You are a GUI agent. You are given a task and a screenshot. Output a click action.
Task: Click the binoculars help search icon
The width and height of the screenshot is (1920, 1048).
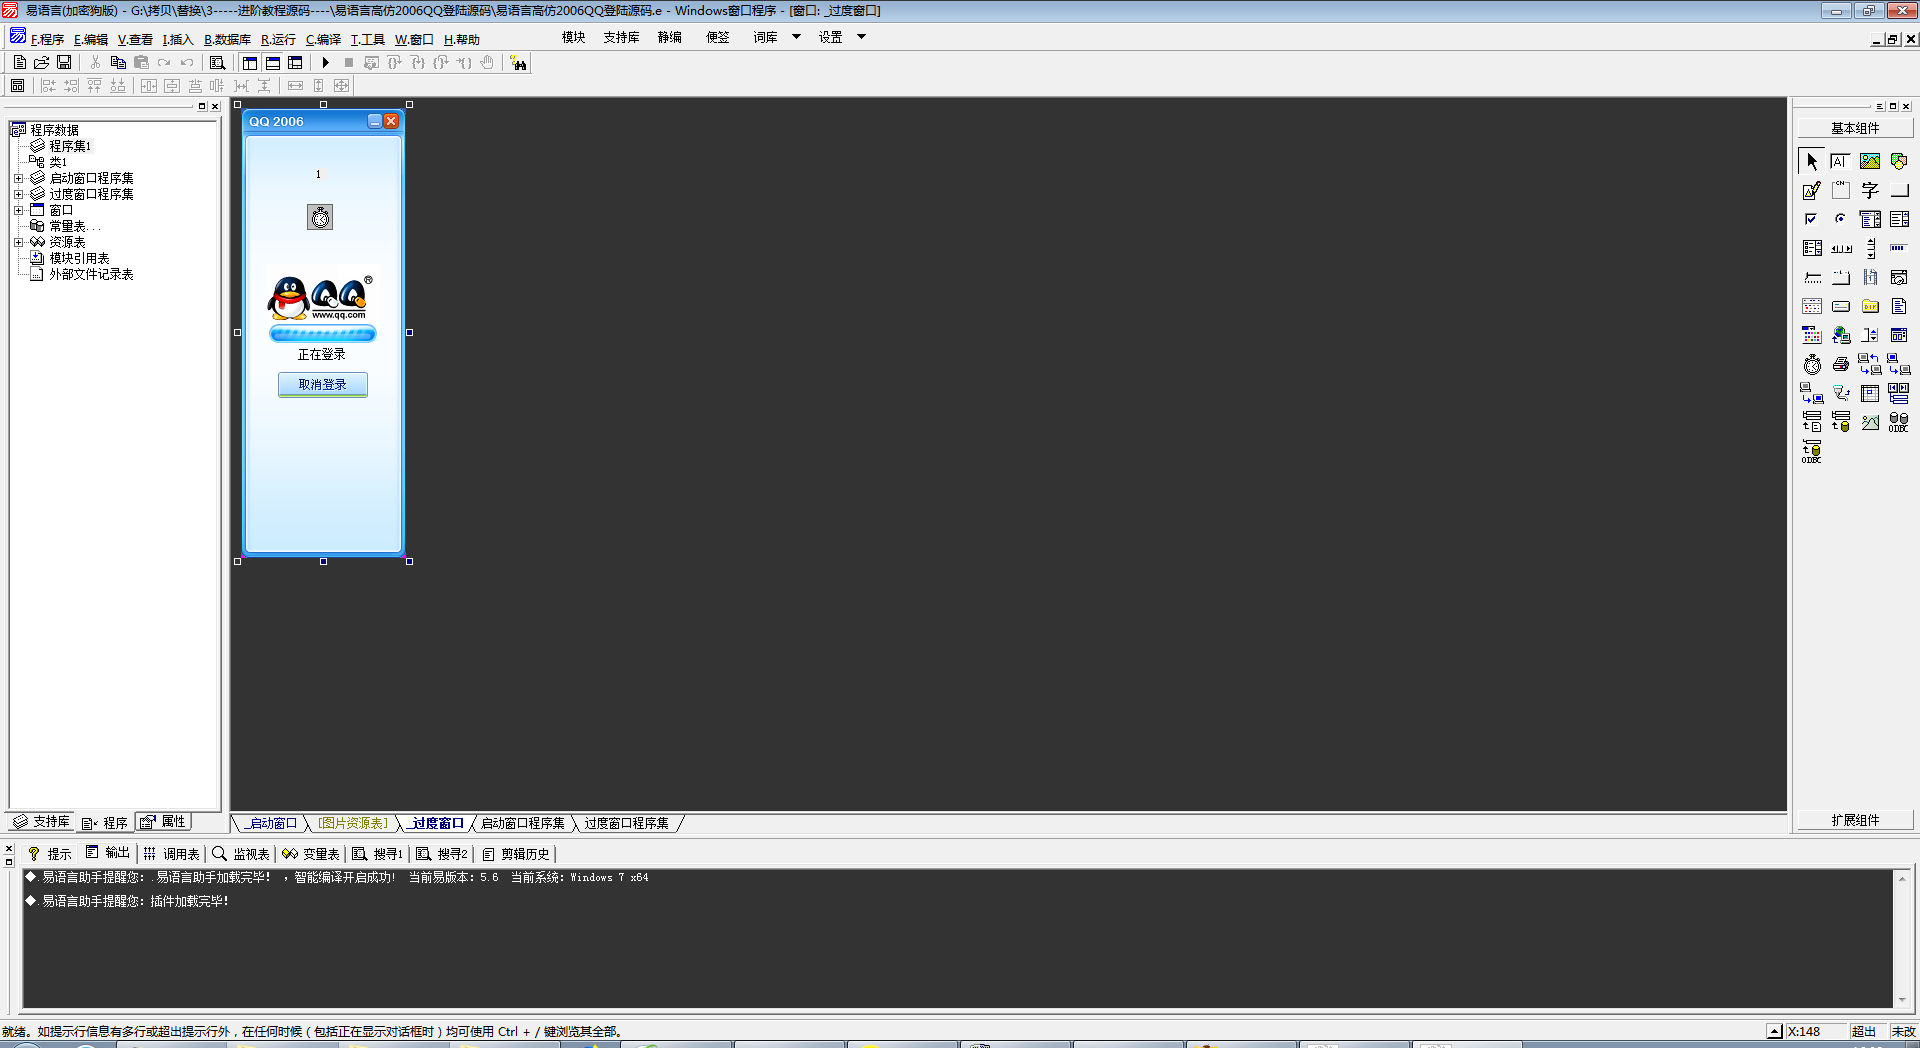[518, 63]
